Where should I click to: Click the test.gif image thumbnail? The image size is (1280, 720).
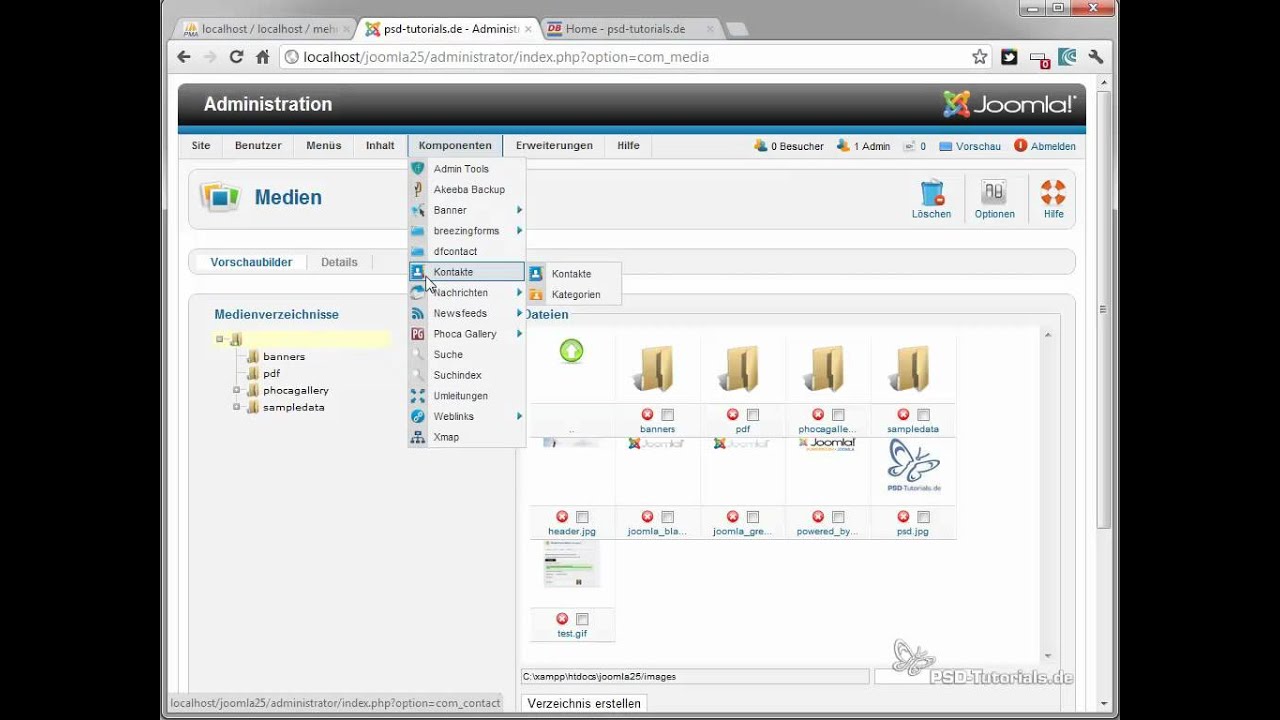pyautogui.click(x=572, y=564)
